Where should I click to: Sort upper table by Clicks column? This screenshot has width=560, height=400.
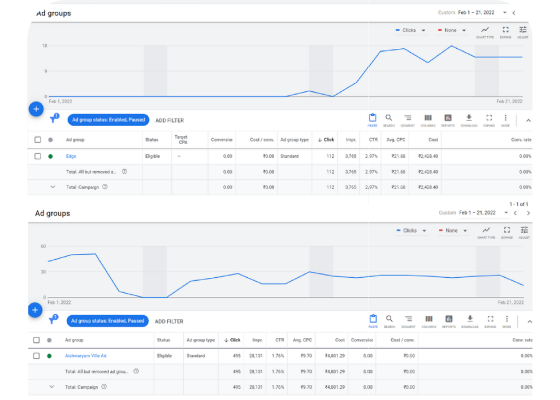[326, 140]
